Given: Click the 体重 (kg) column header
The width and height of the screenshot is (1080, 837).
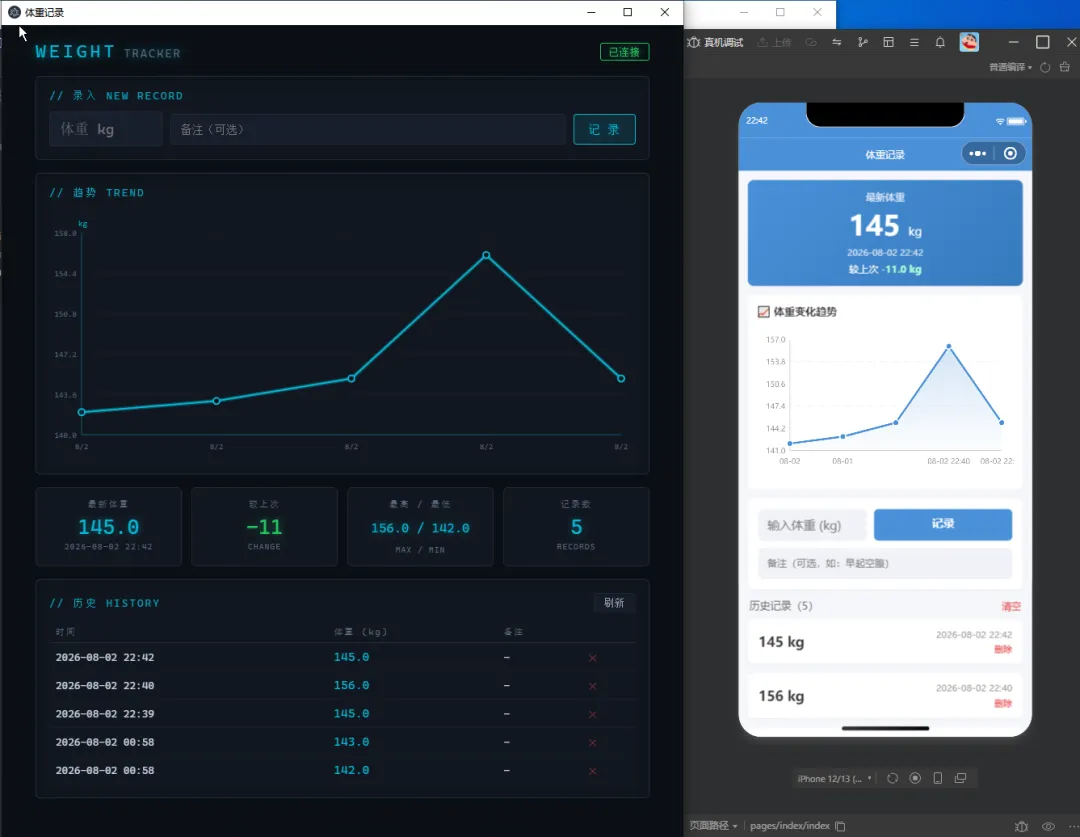Looking at the screenshot, I should click(x=360, y=632).
